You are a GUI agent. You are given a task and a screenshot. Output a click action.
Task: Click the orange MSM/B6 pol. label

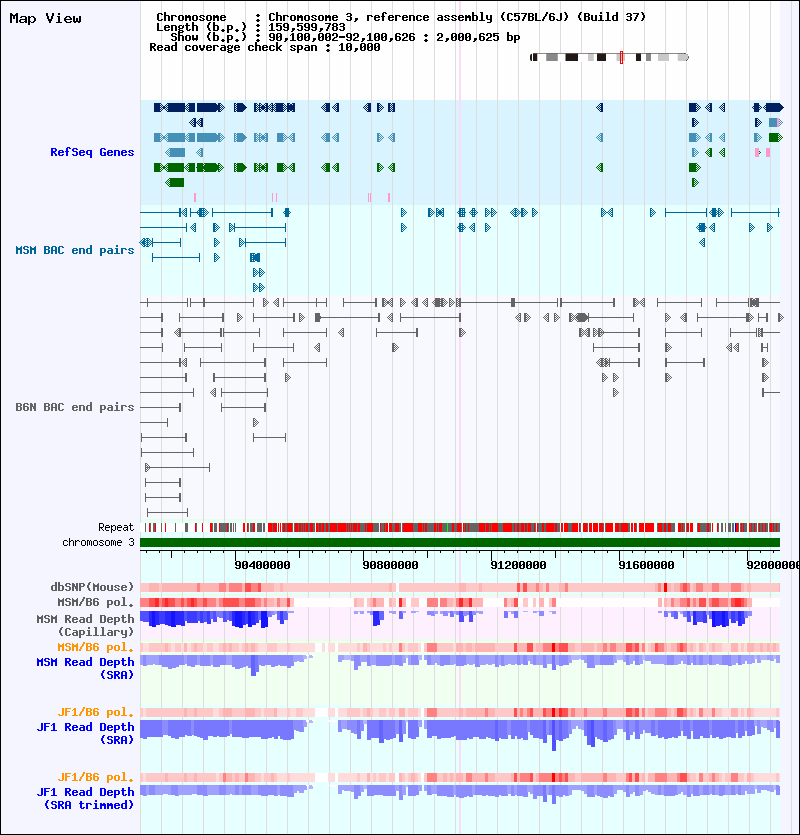[x=96, y=648]
